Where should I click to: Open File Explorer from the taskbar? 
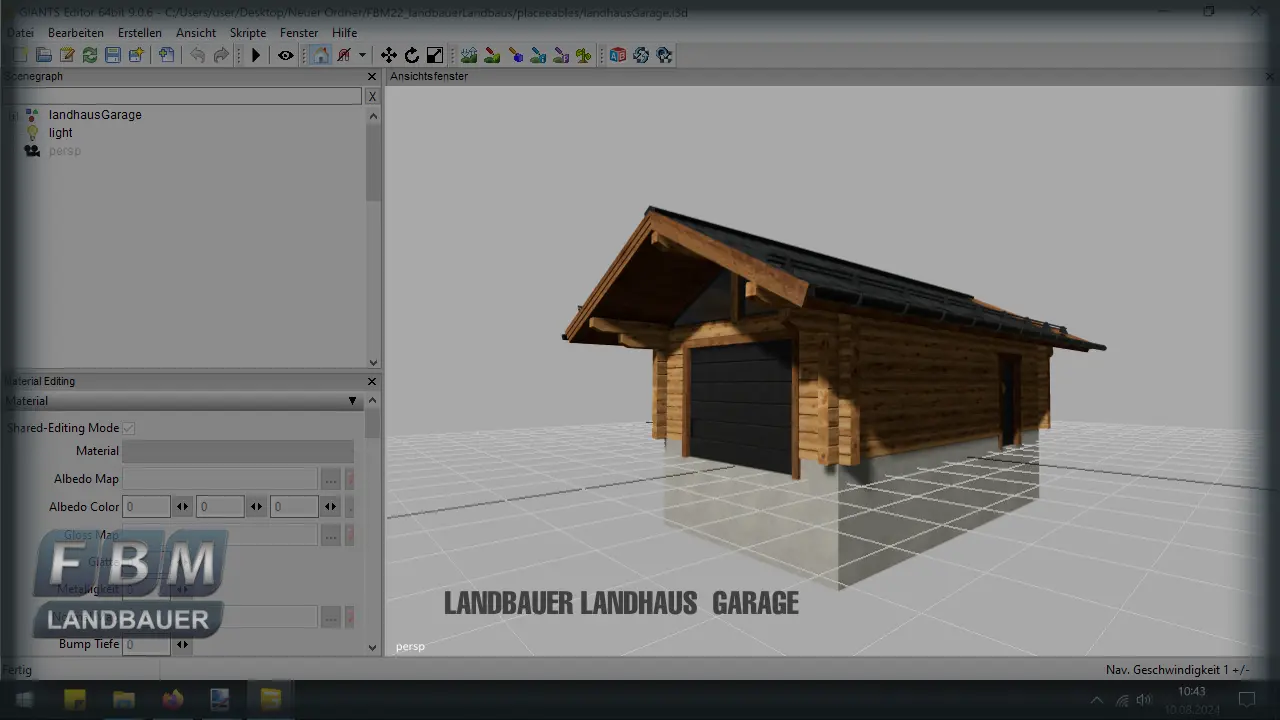tap(124, 699)
